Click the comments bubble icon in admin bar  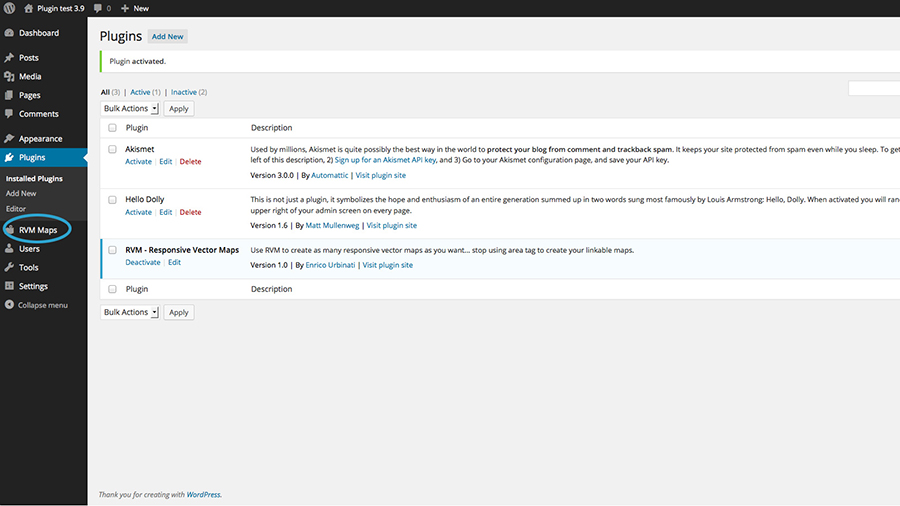[98, 8]
